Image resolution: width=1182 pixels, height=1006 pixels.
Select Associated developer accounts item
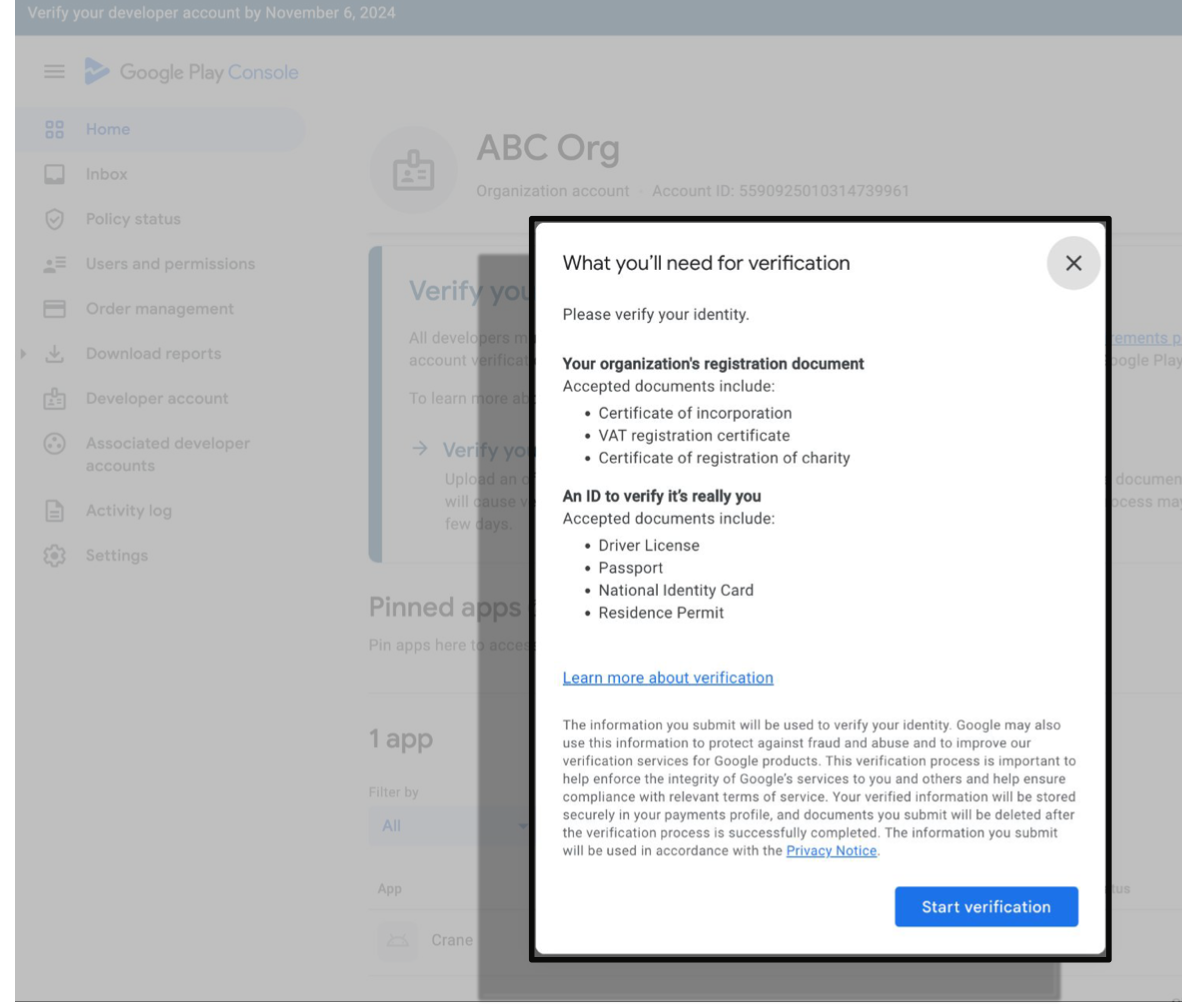(x=167, y=454)
